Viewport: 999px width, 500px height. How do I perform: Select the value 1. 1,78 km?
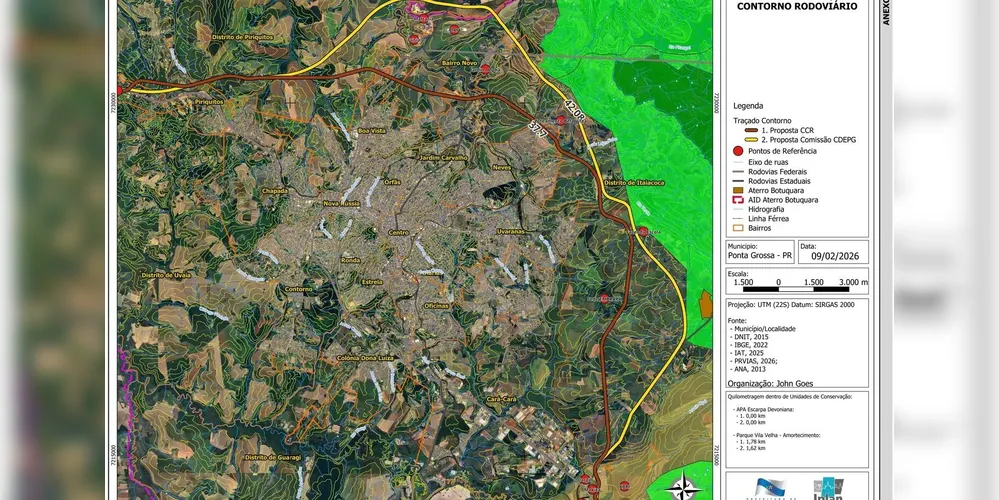point(751,441)
